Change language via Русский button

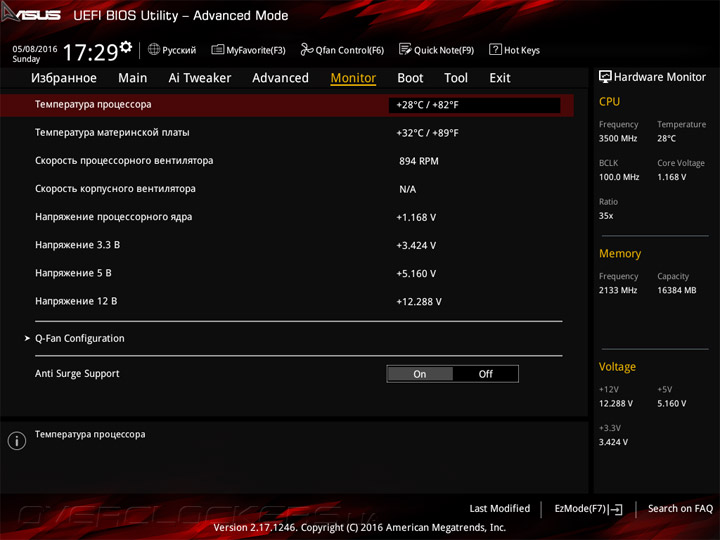pyautogui.click(x=172, y=50)
